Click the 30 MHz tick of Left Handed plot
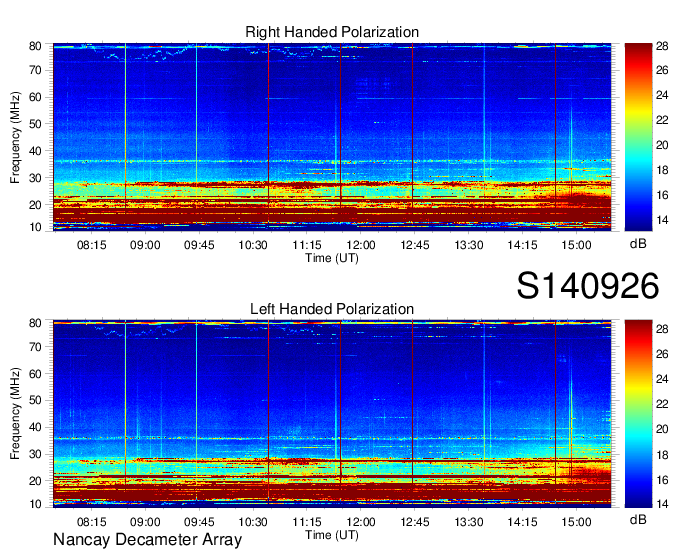 (x=35, y=454)
